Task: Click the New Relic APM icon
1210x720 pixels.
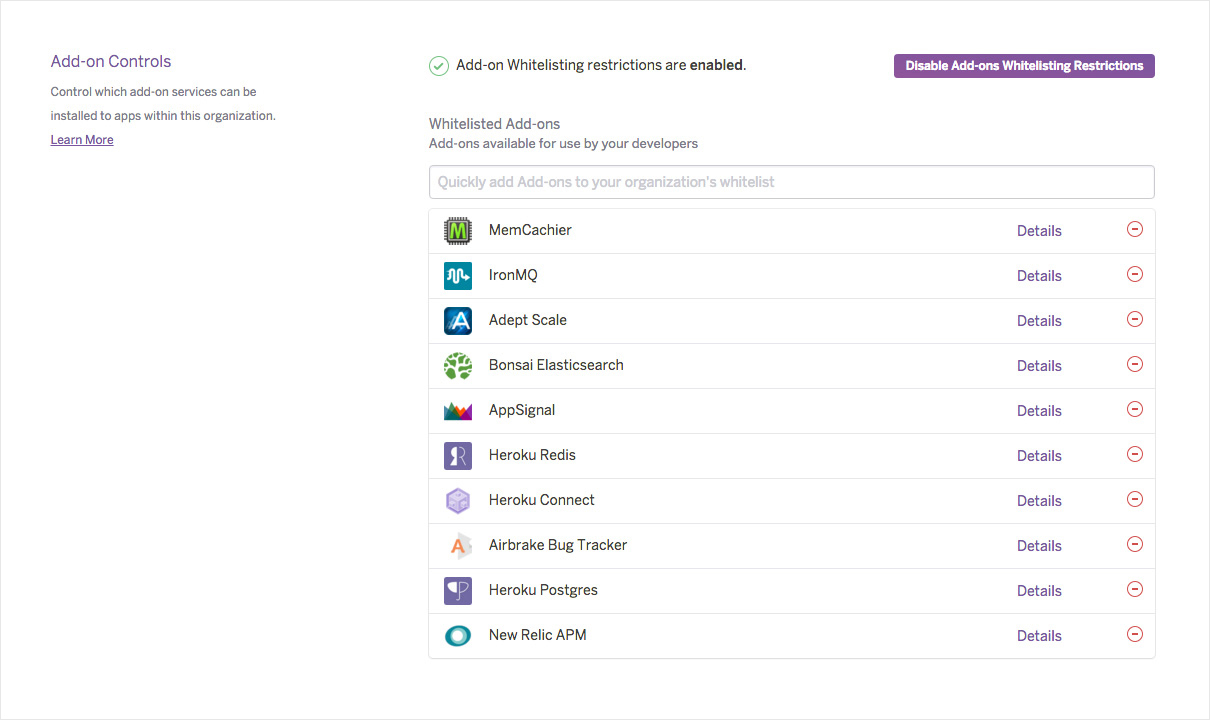Action: [457, 635]
